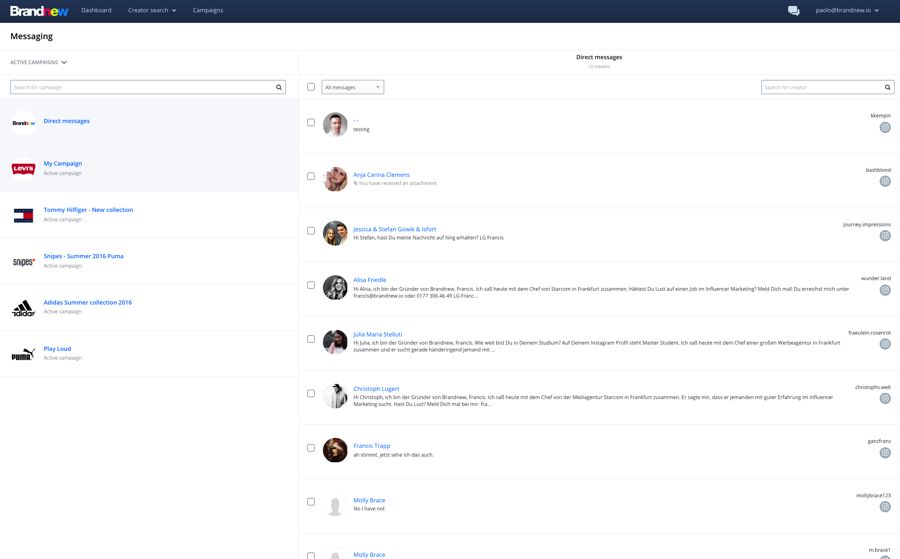Viewport: 900px width, 559px height.
Task: Open Adidas Summer collection 2016 campaign
Action: click(x=88, y=302)
